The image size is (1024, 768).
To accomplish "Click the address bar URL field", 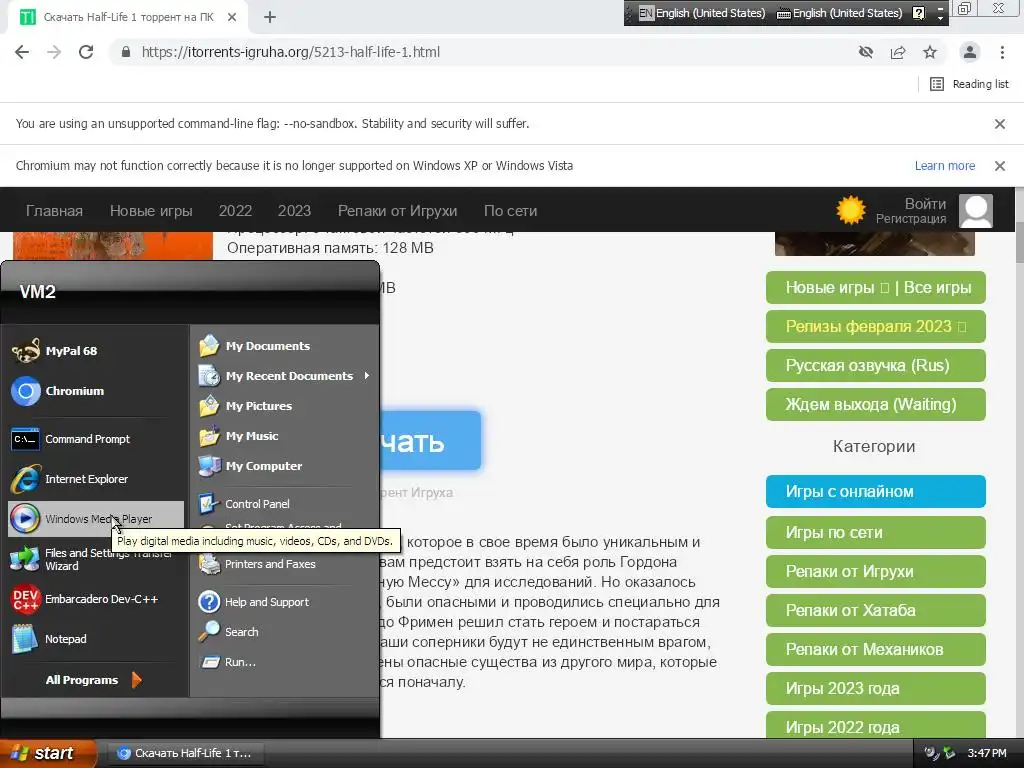I will click(483, 52).
